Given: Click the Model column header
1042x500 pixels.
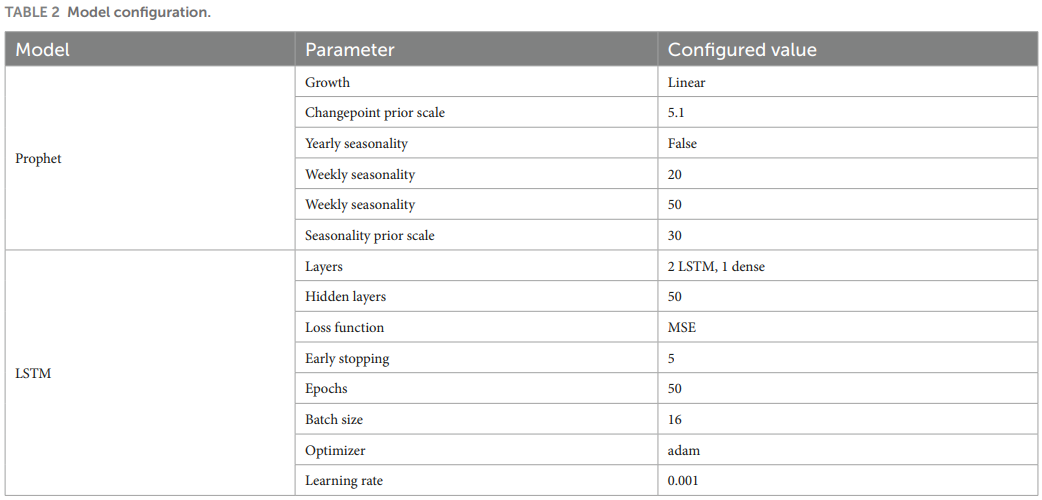Looking at the screenshot, I should pos(150,50).
